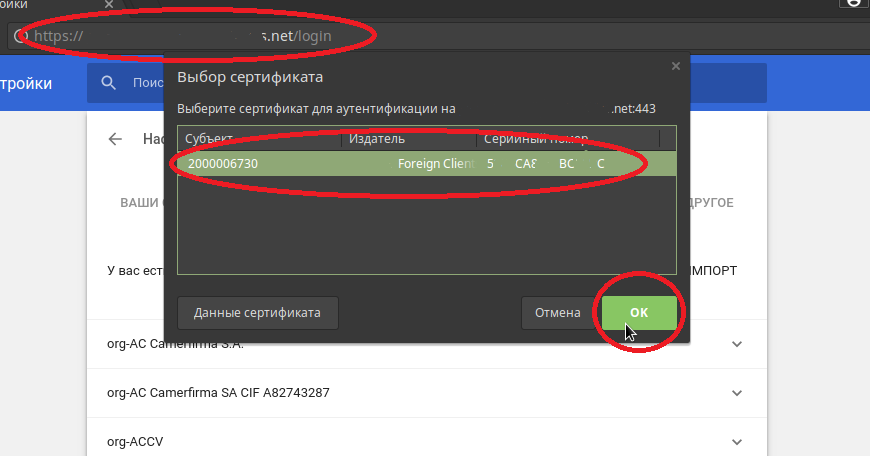This screenshot has width=870, height=456.
Task: Expand org-AC Camerfirma SA CIF A82743287 entry
Action: pyautogui.click(x=737, y=392)
